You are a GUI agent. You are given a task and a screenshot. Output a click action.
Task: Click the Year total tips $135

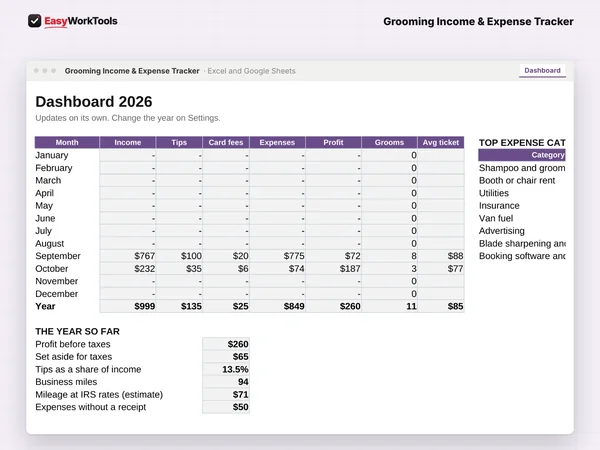[x=179, y=307]
